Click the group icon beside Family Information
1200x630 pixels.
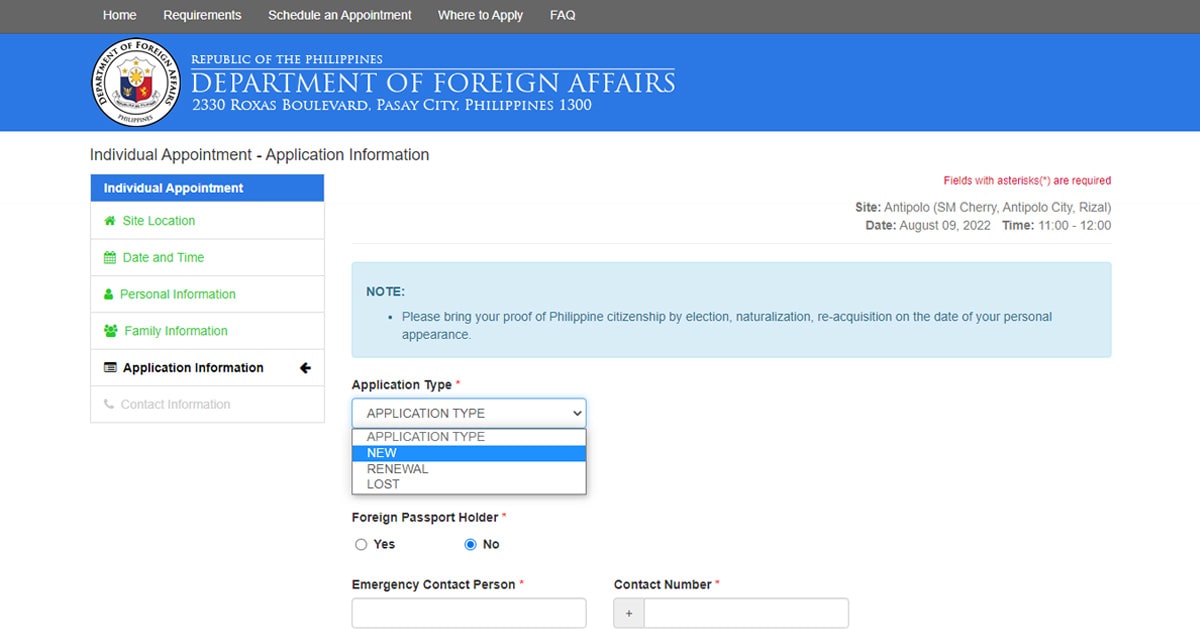pos(112,330)
